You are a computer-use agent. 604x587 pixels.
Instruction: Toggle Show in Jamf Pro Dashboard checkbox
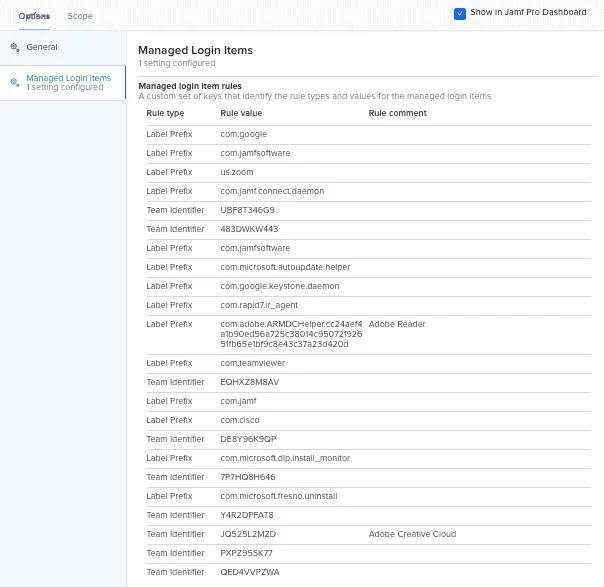[460, 13]
